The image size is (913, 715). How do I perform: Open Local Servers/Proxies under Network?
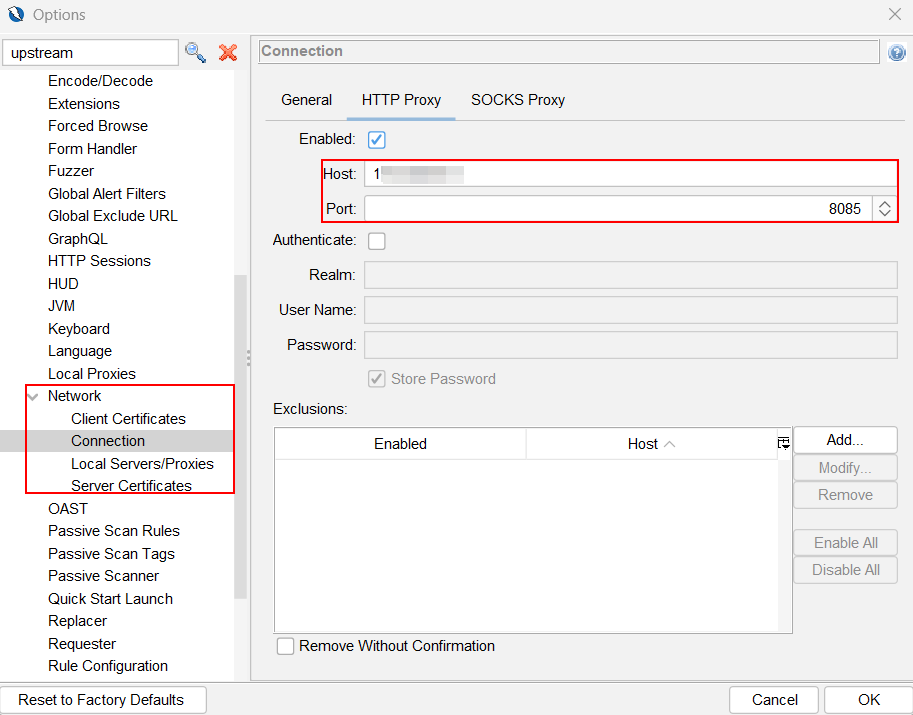(x=142, y=463)
